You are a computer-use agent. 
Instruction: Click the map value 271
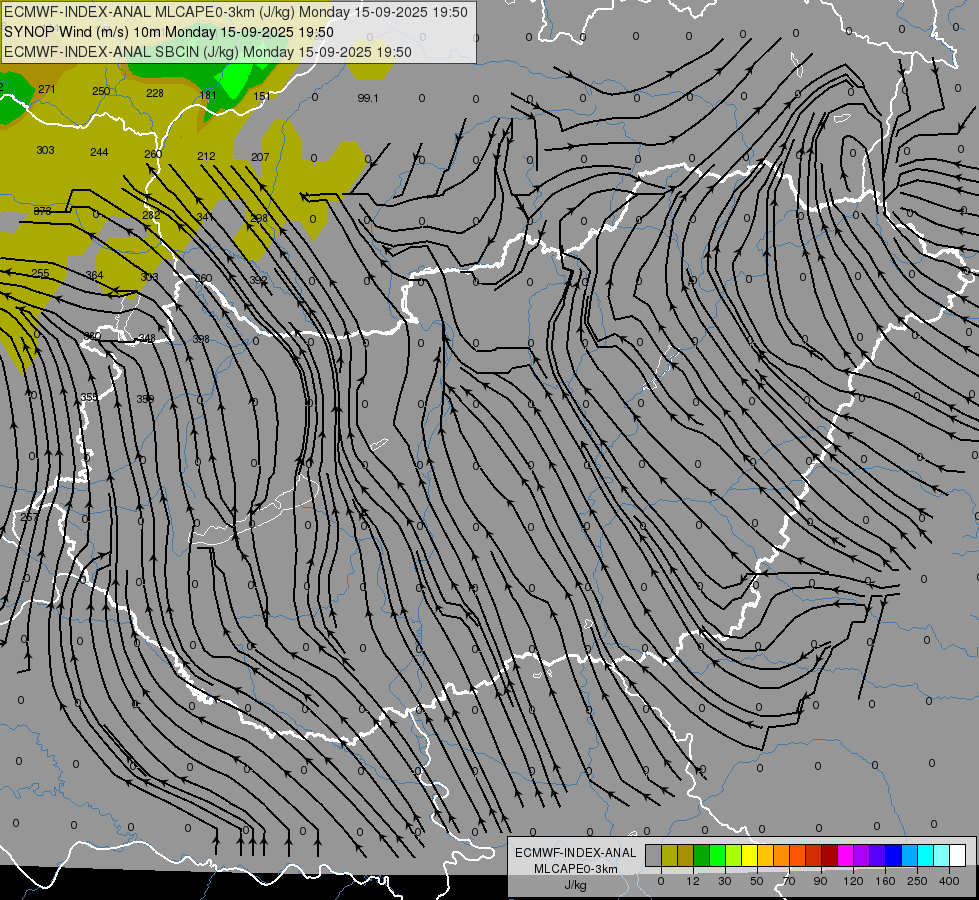coord(47,89)
